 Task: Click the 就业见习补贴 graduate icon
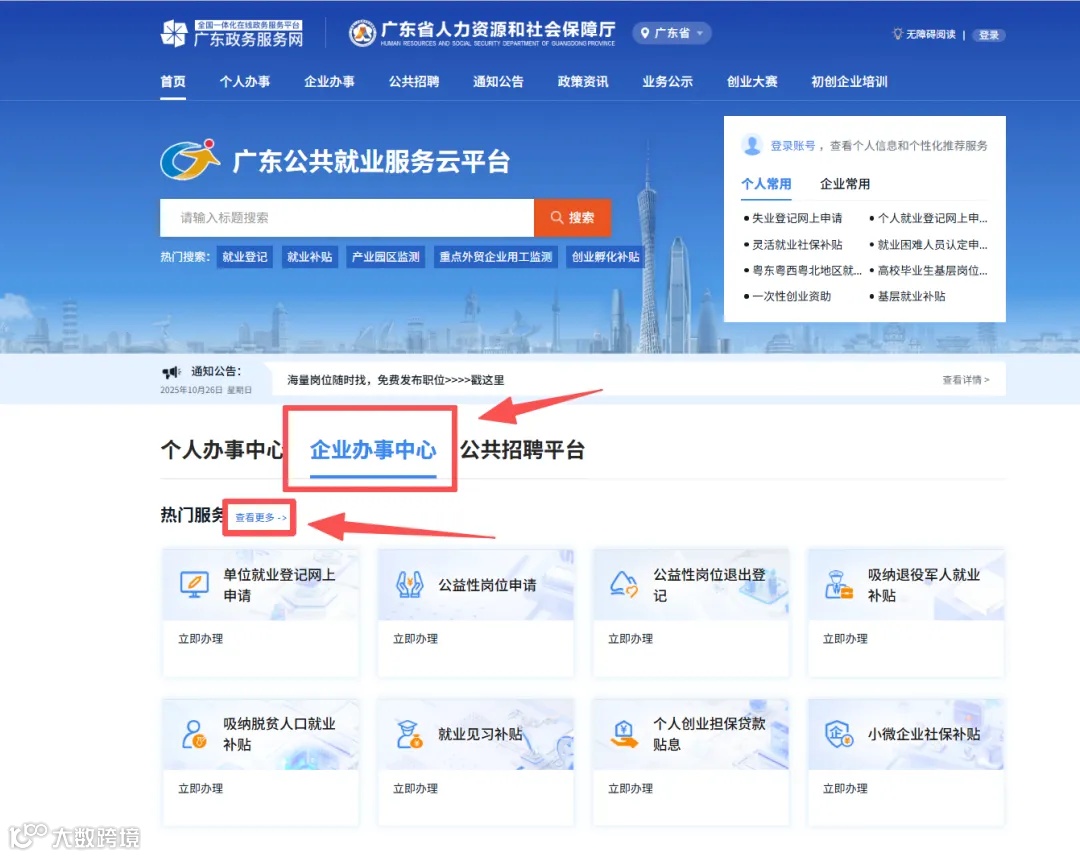click(409, 734)
